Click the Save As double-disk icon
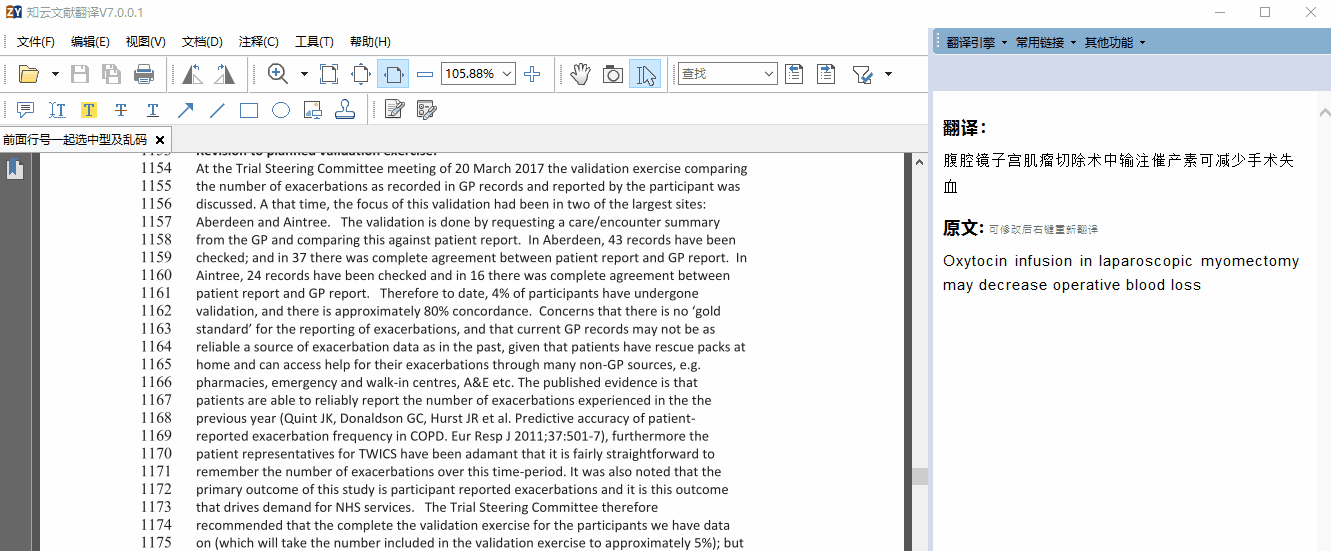The height and width of the screenshot is (551, 1331). [111, 74]
